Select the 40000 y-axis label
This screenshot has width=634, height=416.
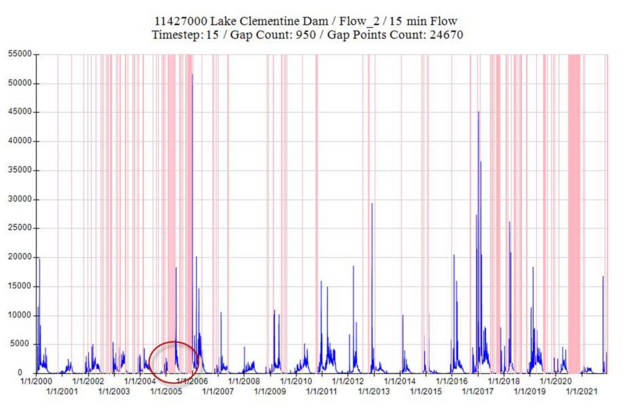20,141
